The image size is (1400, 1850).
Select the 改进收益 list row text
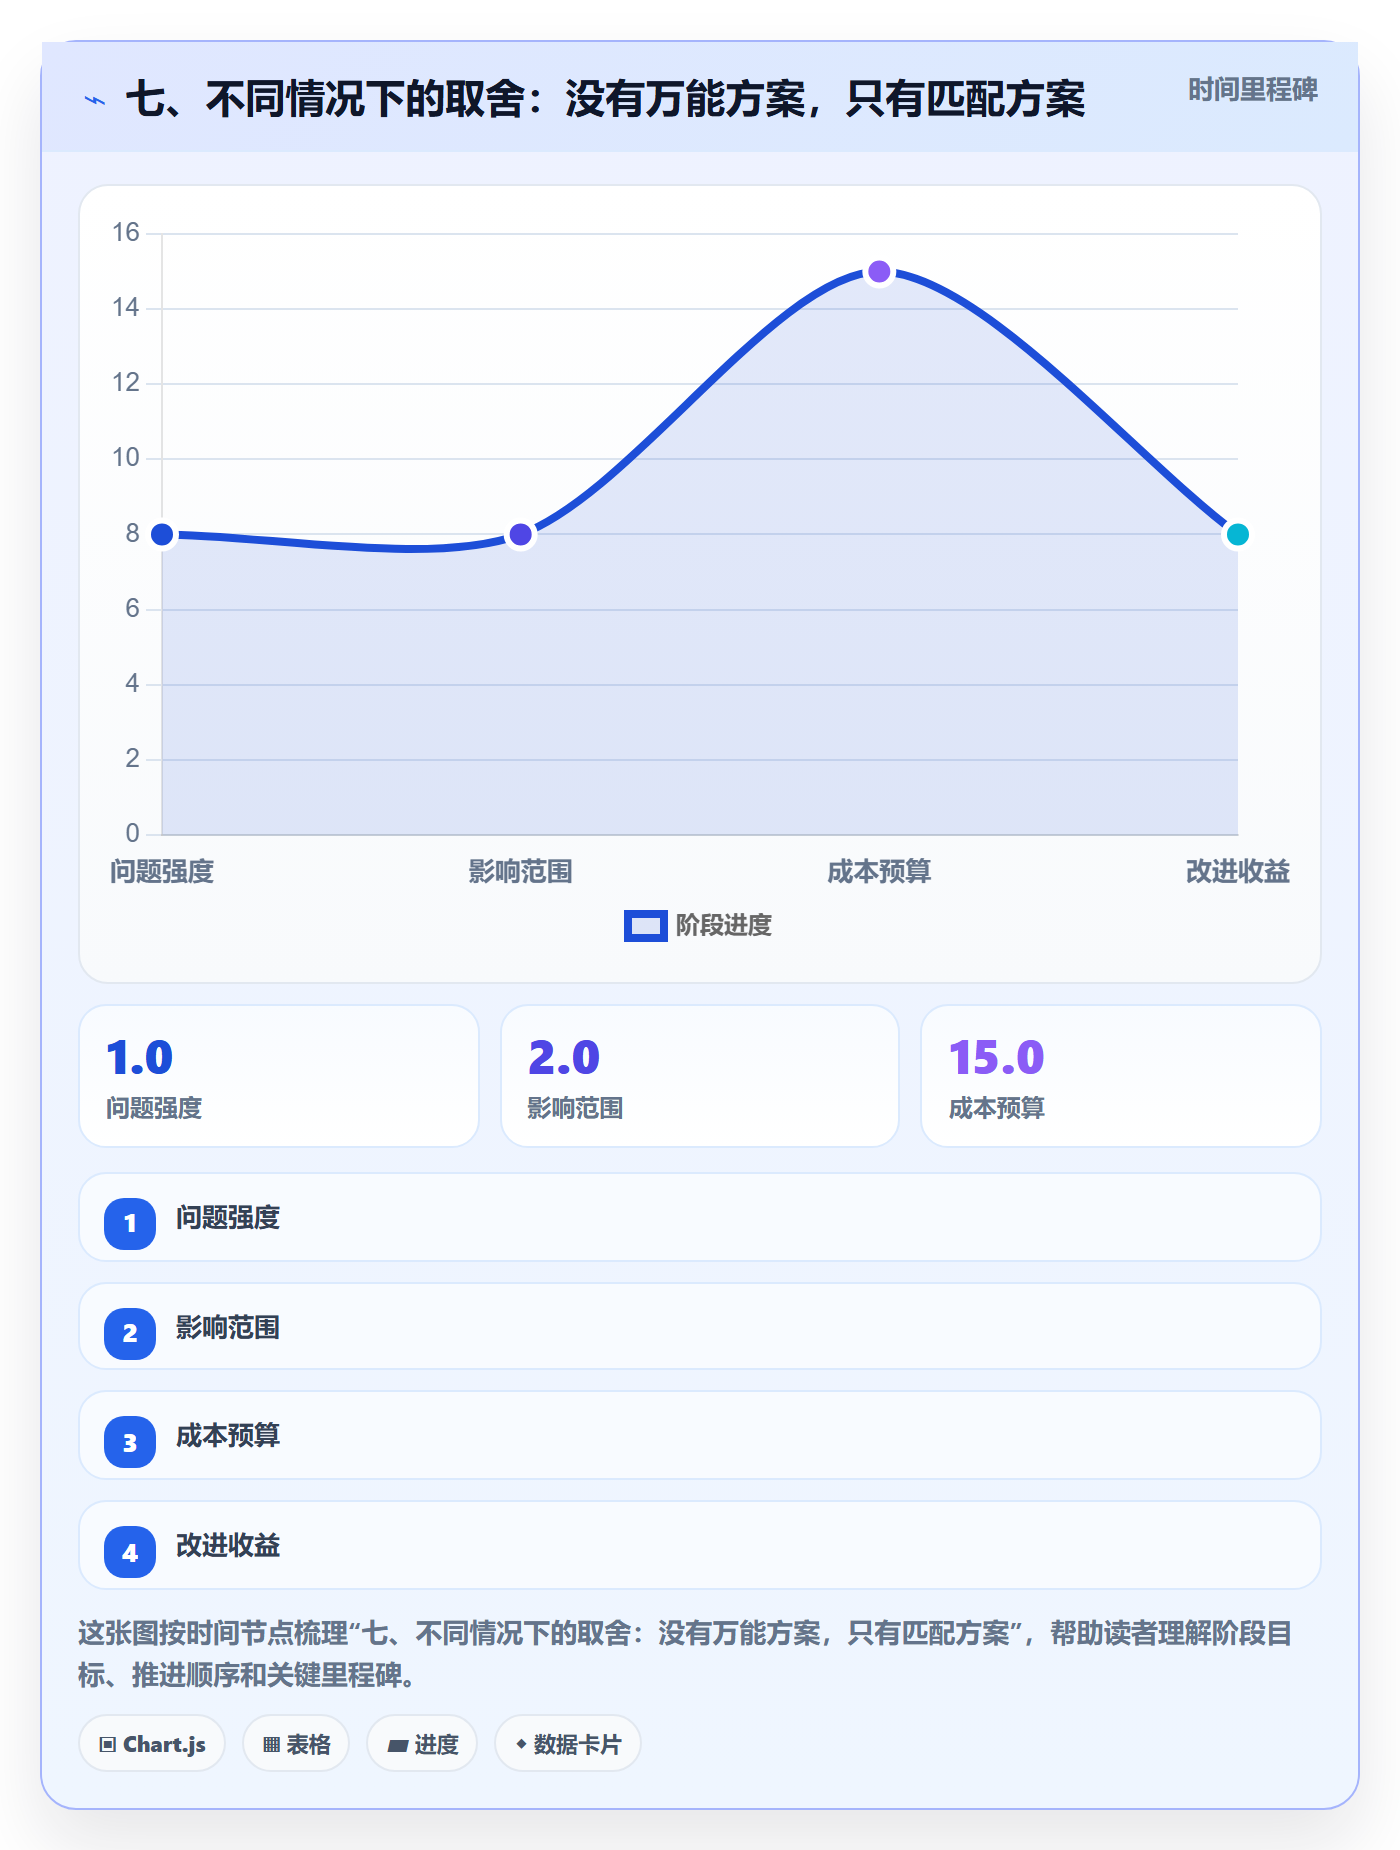pyautogui.click(x=228, y=1546)
